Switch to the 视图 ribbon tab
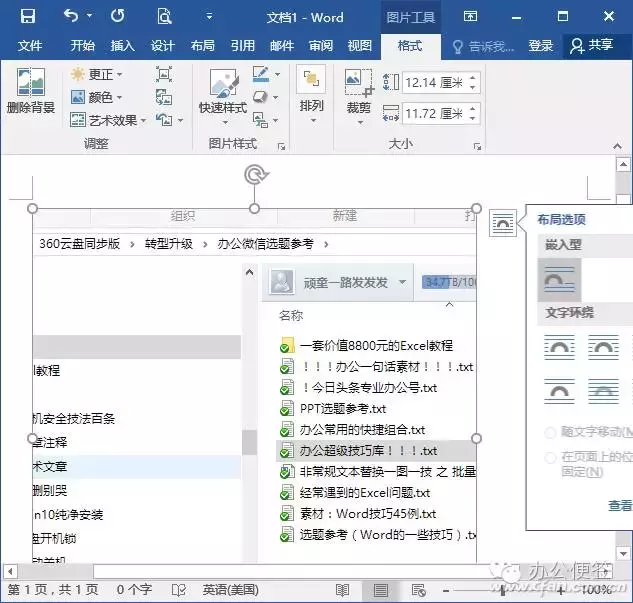Viewport: 633px width, 603px height. click(360, 46)
